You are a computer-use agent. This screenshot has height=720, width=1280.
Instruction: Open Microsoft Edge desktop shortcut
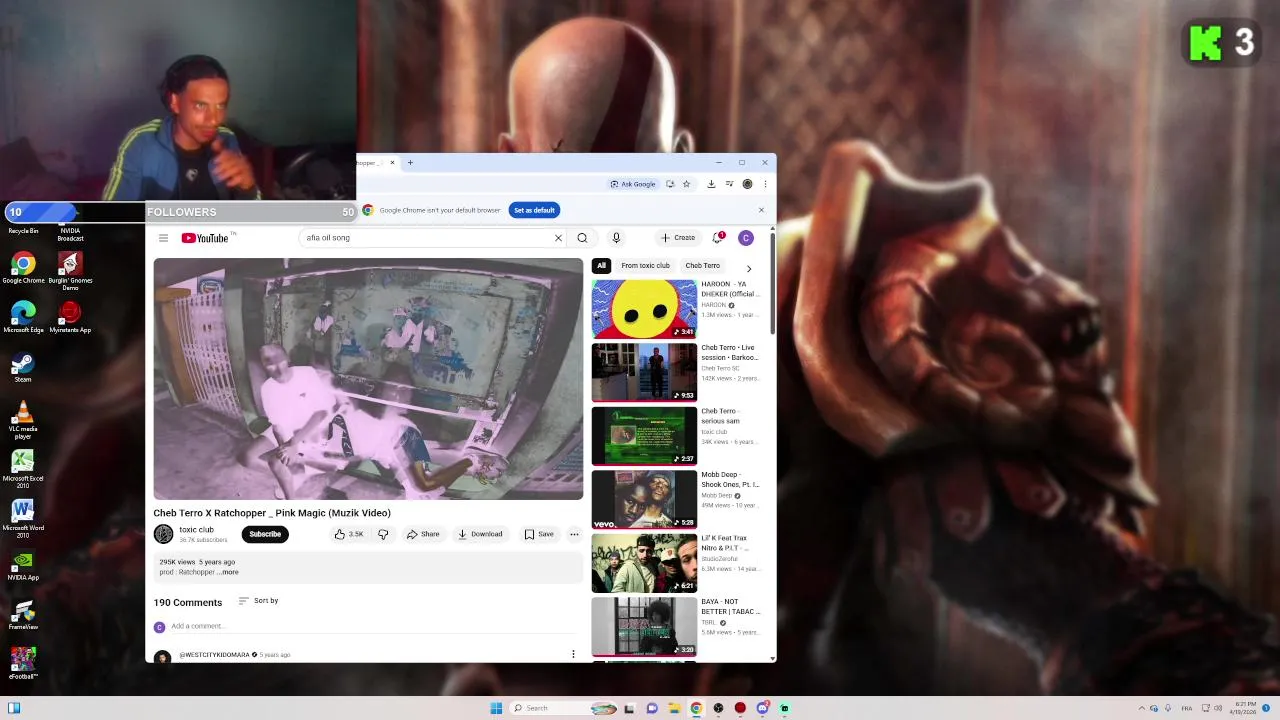point(23,317)
